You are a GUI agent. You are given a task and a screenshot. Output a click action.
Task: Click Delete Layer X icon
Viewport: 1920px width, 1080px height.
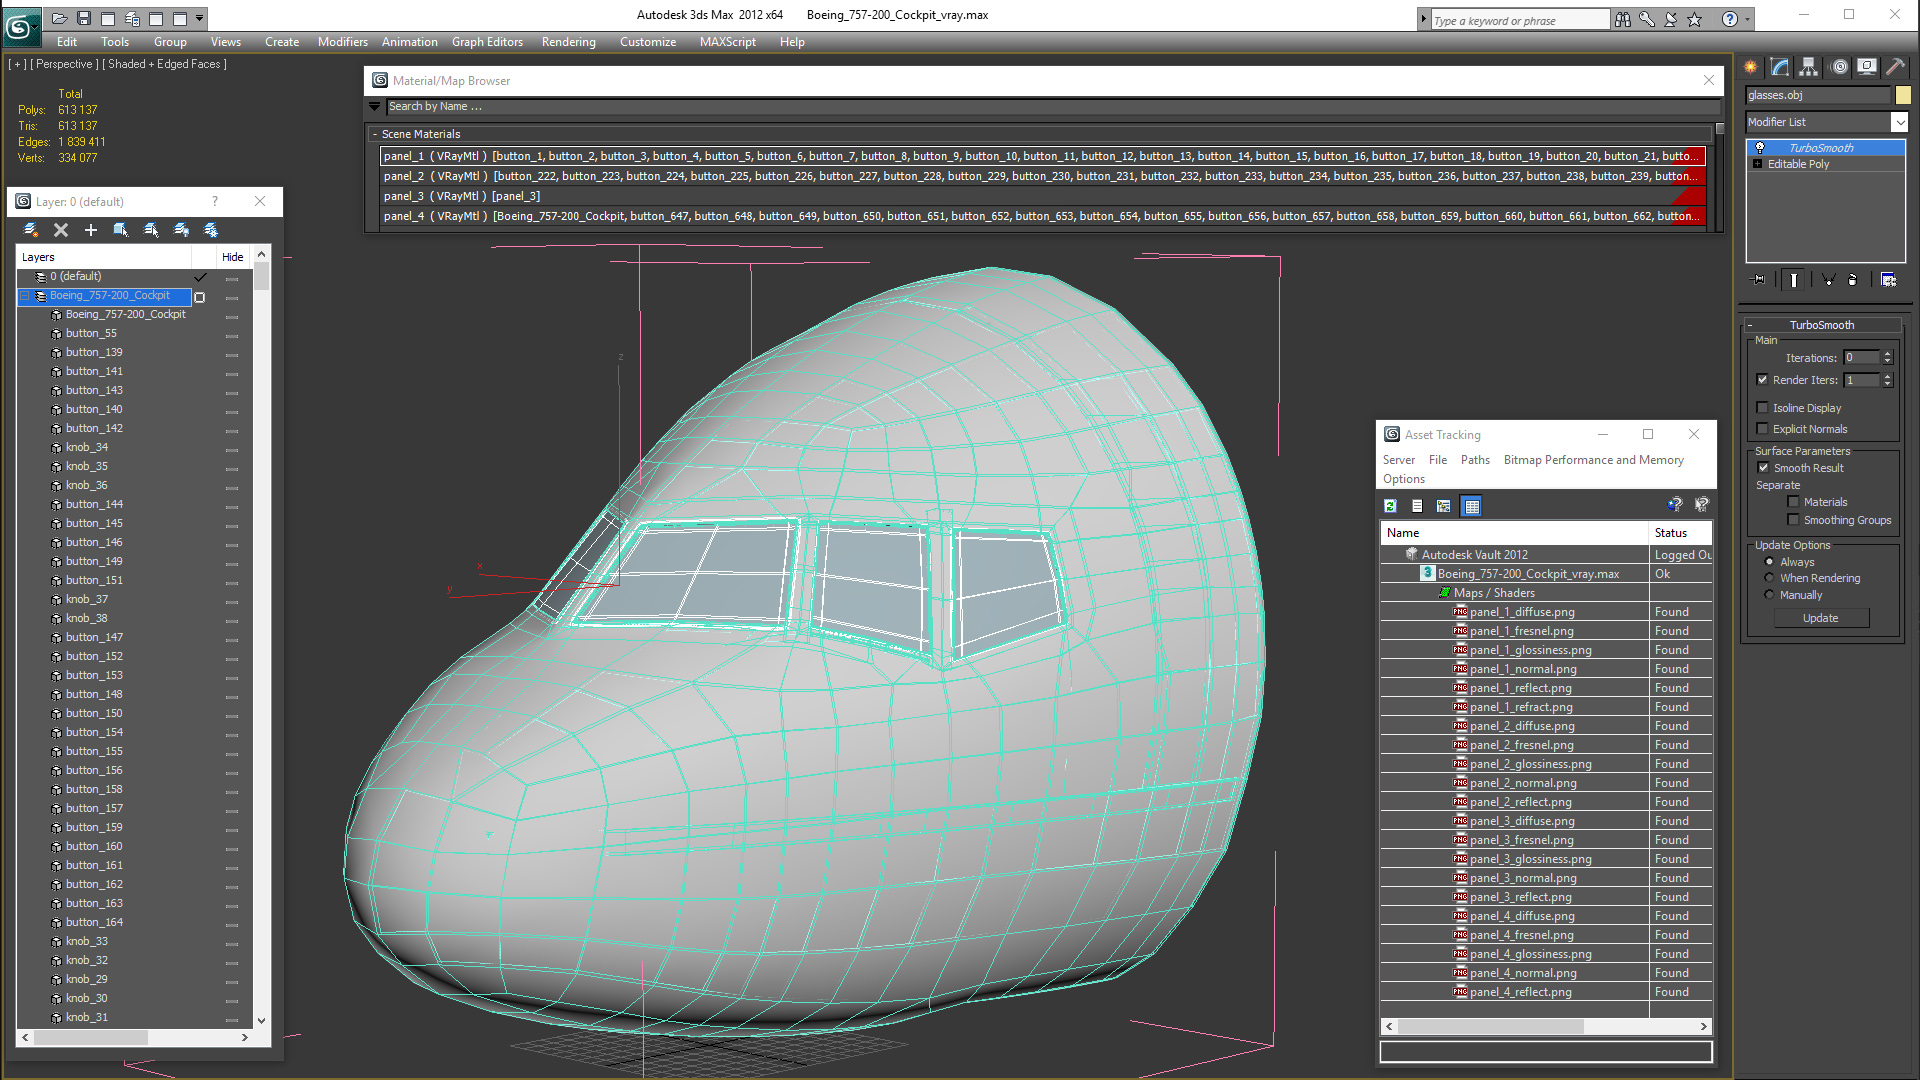tap(61, 230)
